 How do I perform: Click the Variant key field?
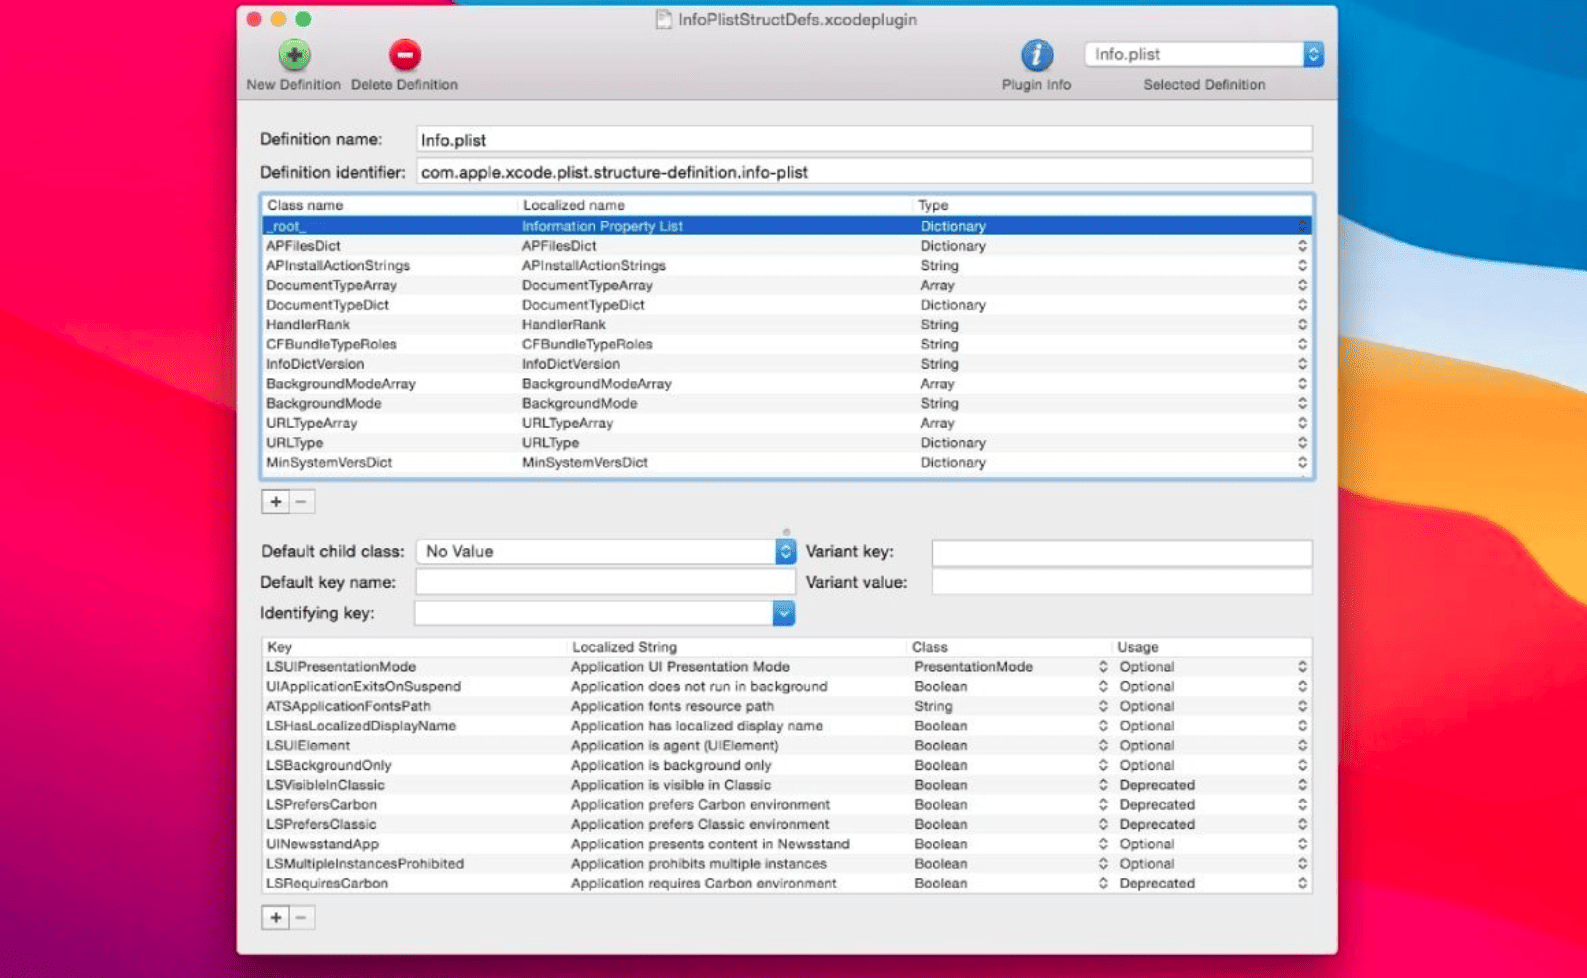coord(1122,552)
